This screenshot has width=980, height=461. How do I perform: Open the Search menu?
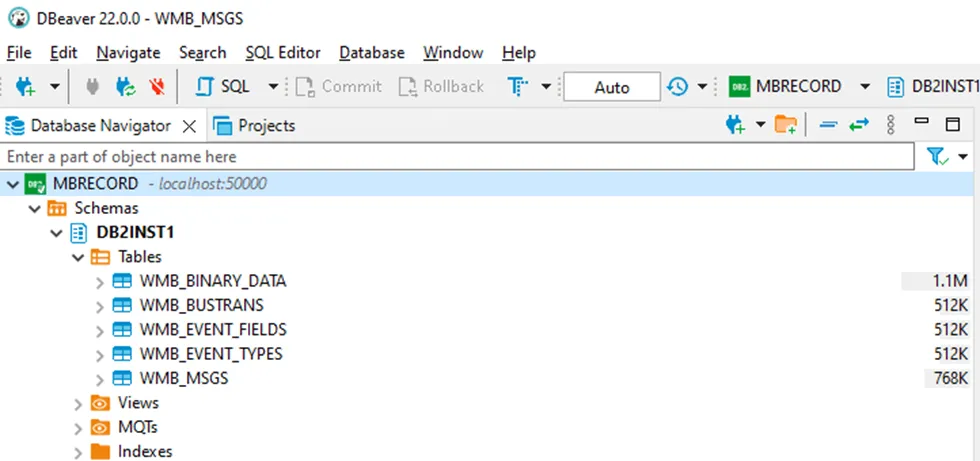(x=202, y=52)
